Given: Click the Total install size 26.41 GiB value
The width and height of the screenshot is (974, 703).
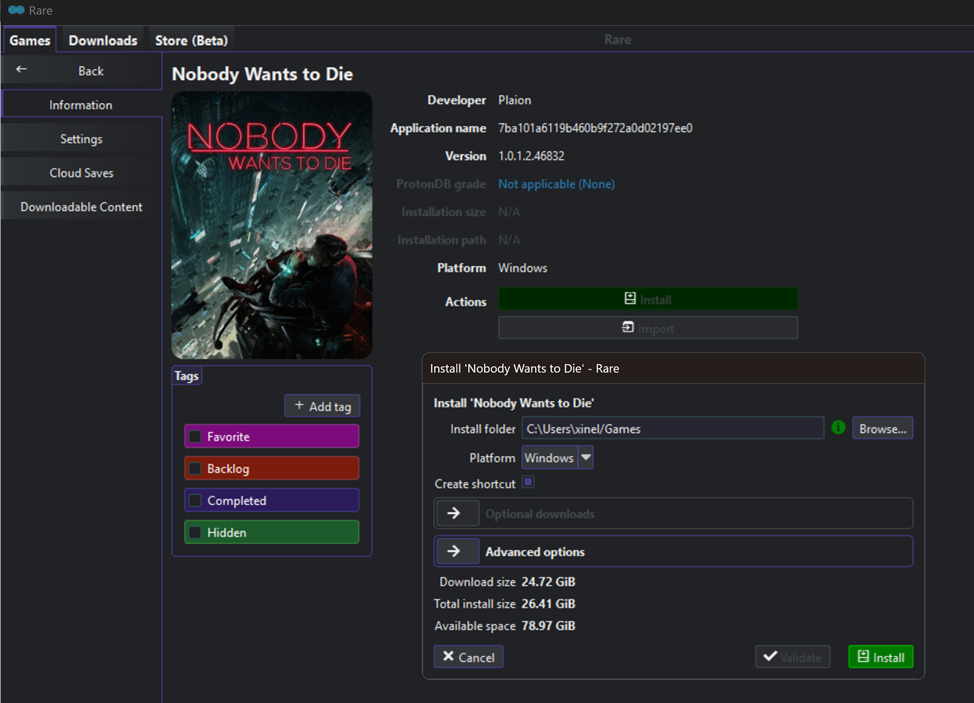Looking at the screenshot, I should tap(548, 604).
